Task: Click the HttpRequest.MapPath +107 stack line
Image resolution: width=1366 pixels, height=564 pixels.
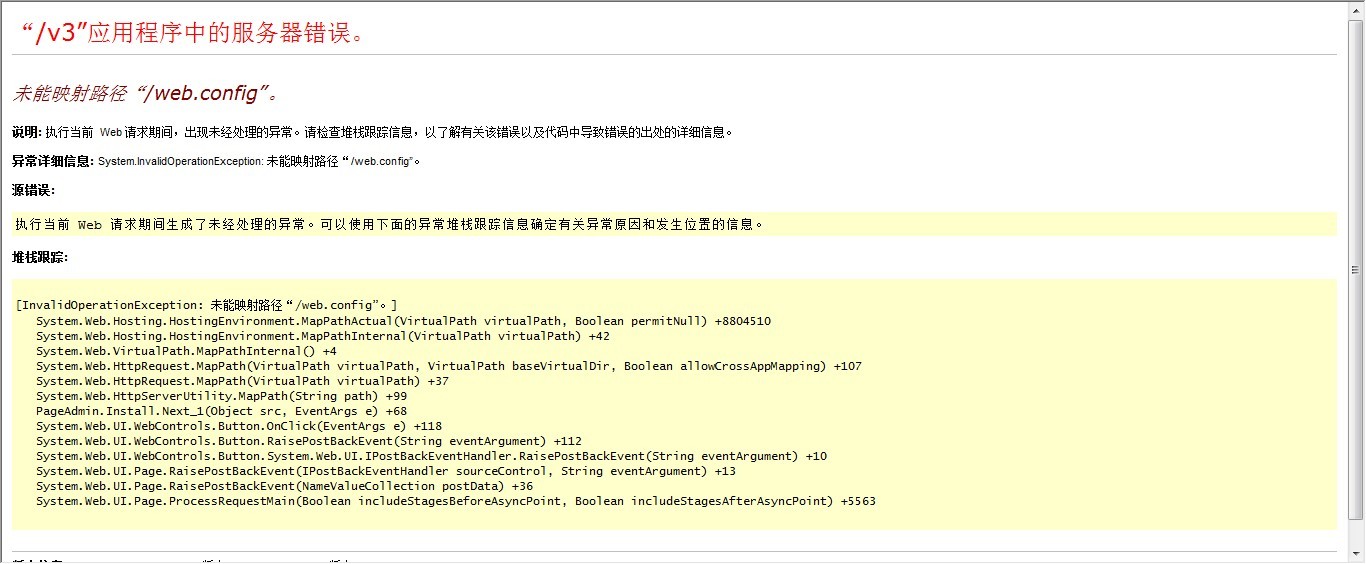Action: [448, 366]
